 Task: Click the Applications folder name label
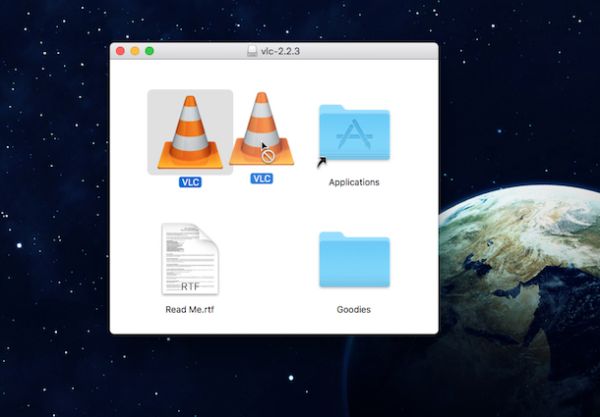tap(354, 182)
